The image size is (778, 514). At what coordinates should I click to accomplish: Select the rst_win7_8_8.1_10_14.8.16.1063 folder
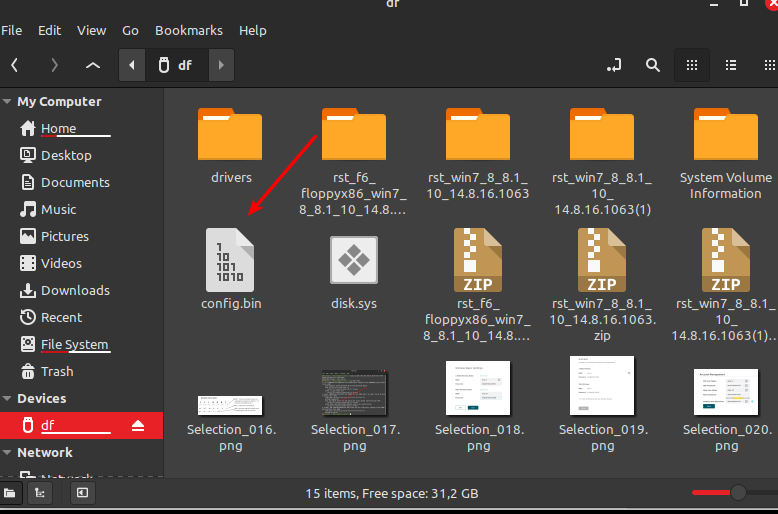[x=478, y=154]
